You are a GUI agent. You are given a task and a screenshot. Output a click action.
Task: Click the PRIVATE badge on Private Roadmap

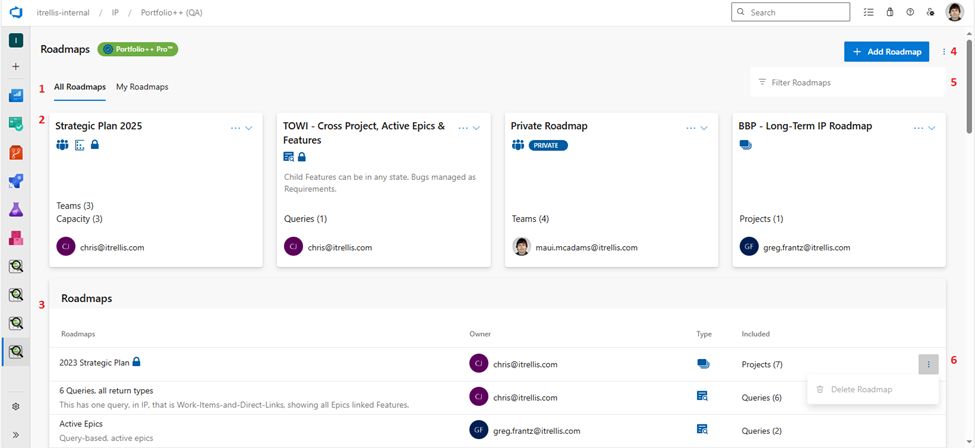click(548, 146)
